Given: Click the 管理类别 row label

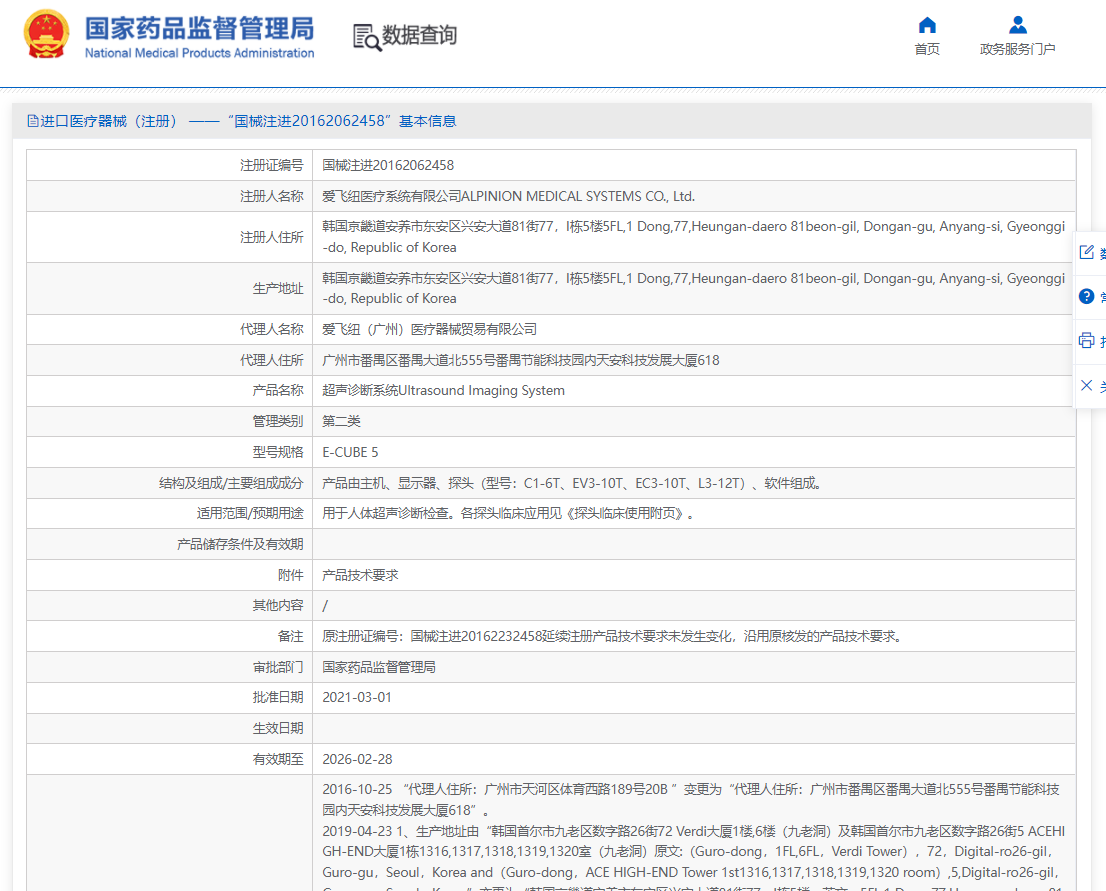Looking at the screenshot, I should point(278,421).
